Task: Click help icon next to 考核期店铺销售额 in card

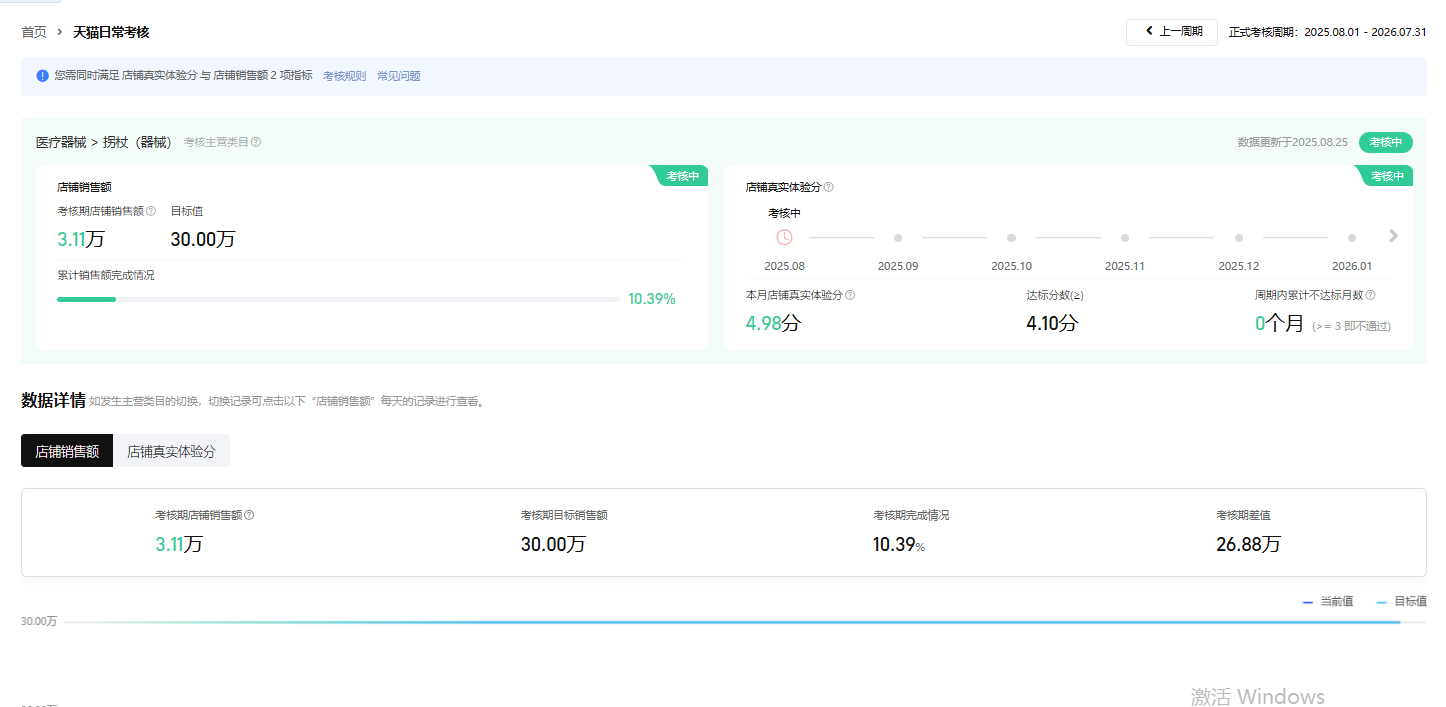Action: click(151, 211)
